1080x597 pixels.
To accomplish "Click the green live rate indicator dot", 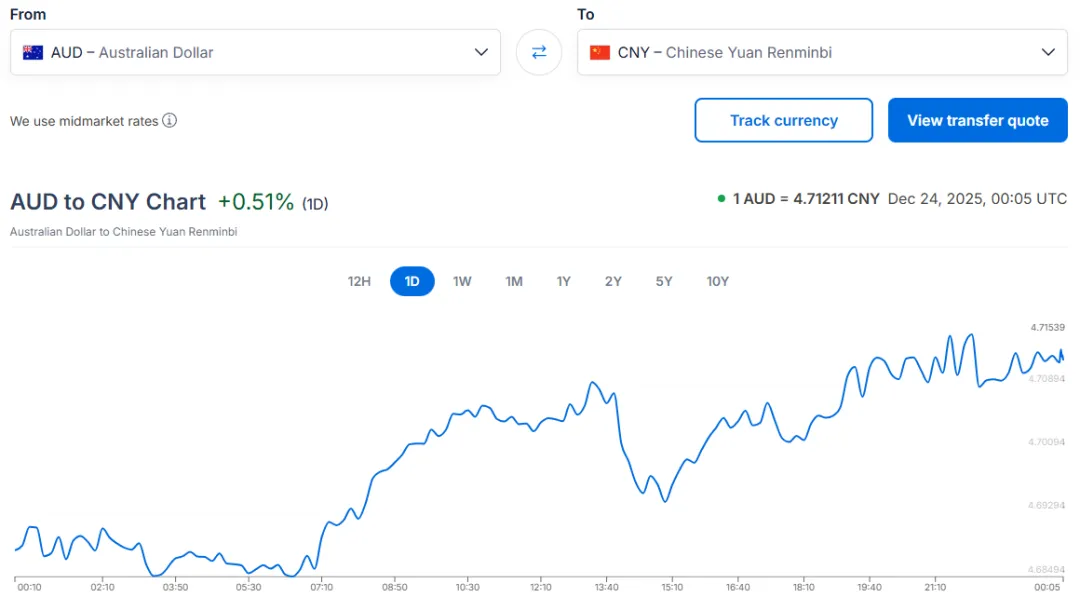I will pos(722,199).
